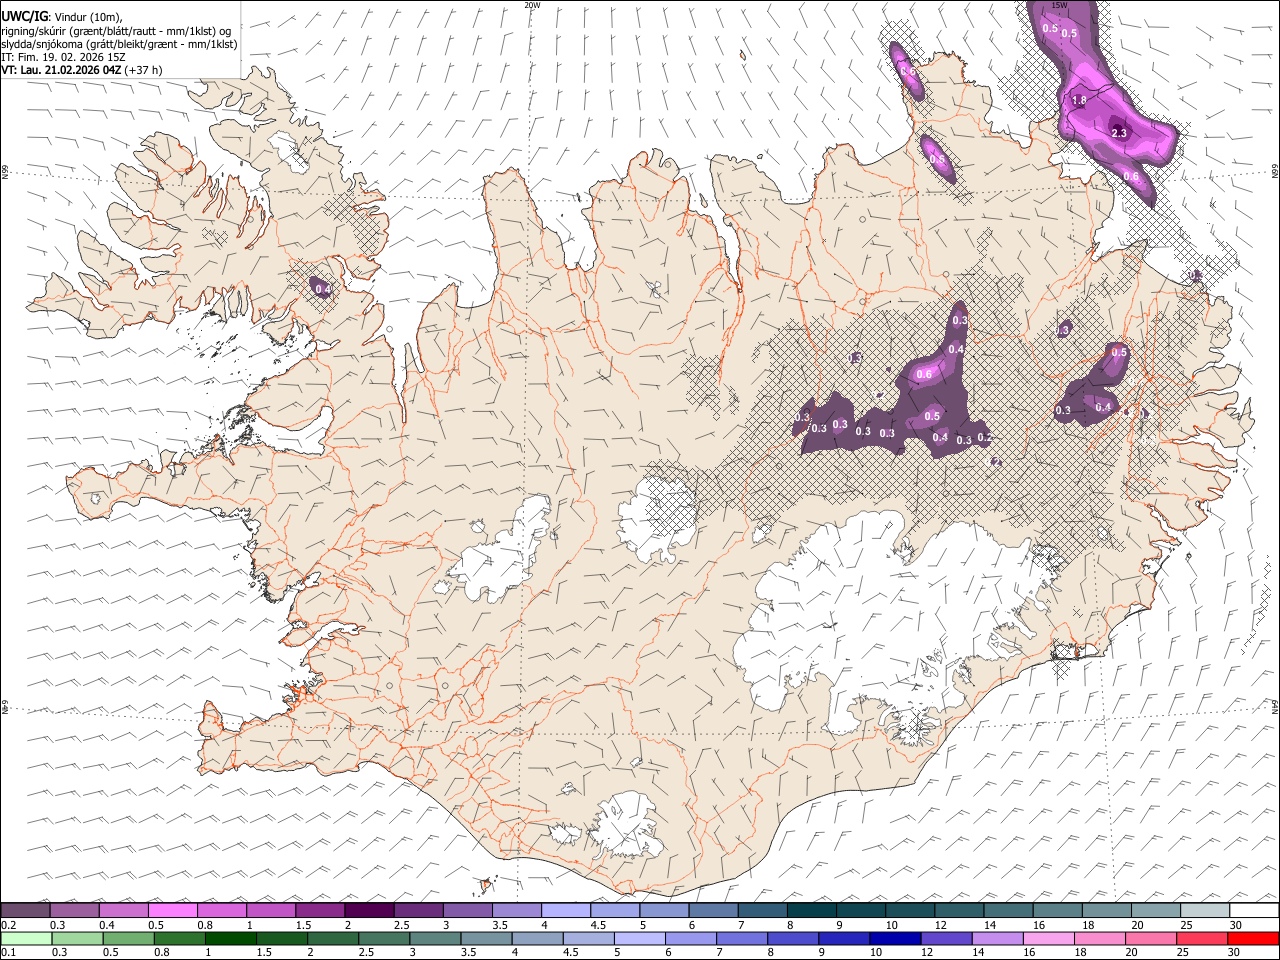Click the header text 'UWC/IG: Vindur (10m),'
1280x960 pixels.
pos(62,16)
